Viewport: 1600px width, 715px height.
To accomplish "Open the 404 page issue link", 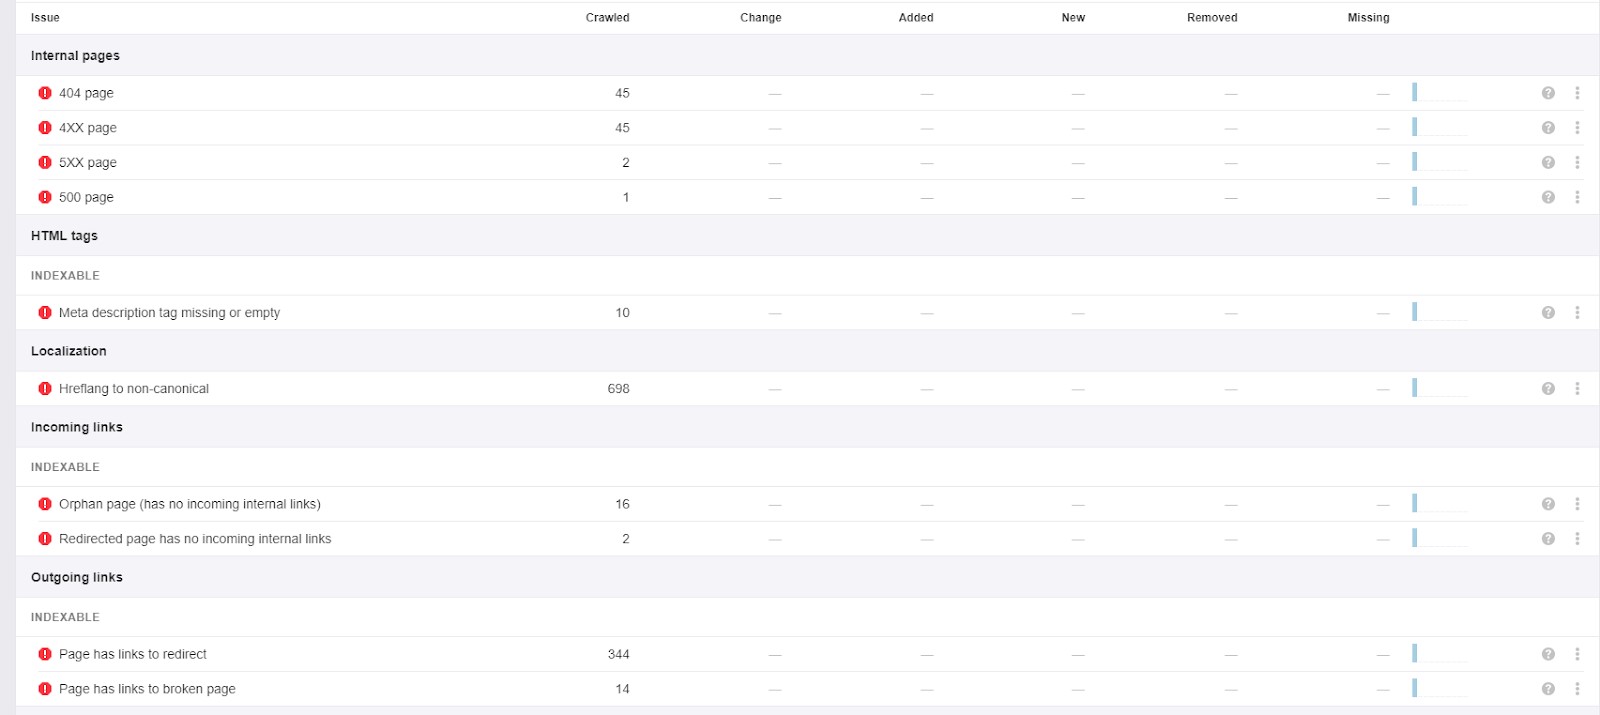I will click(86, 93).
